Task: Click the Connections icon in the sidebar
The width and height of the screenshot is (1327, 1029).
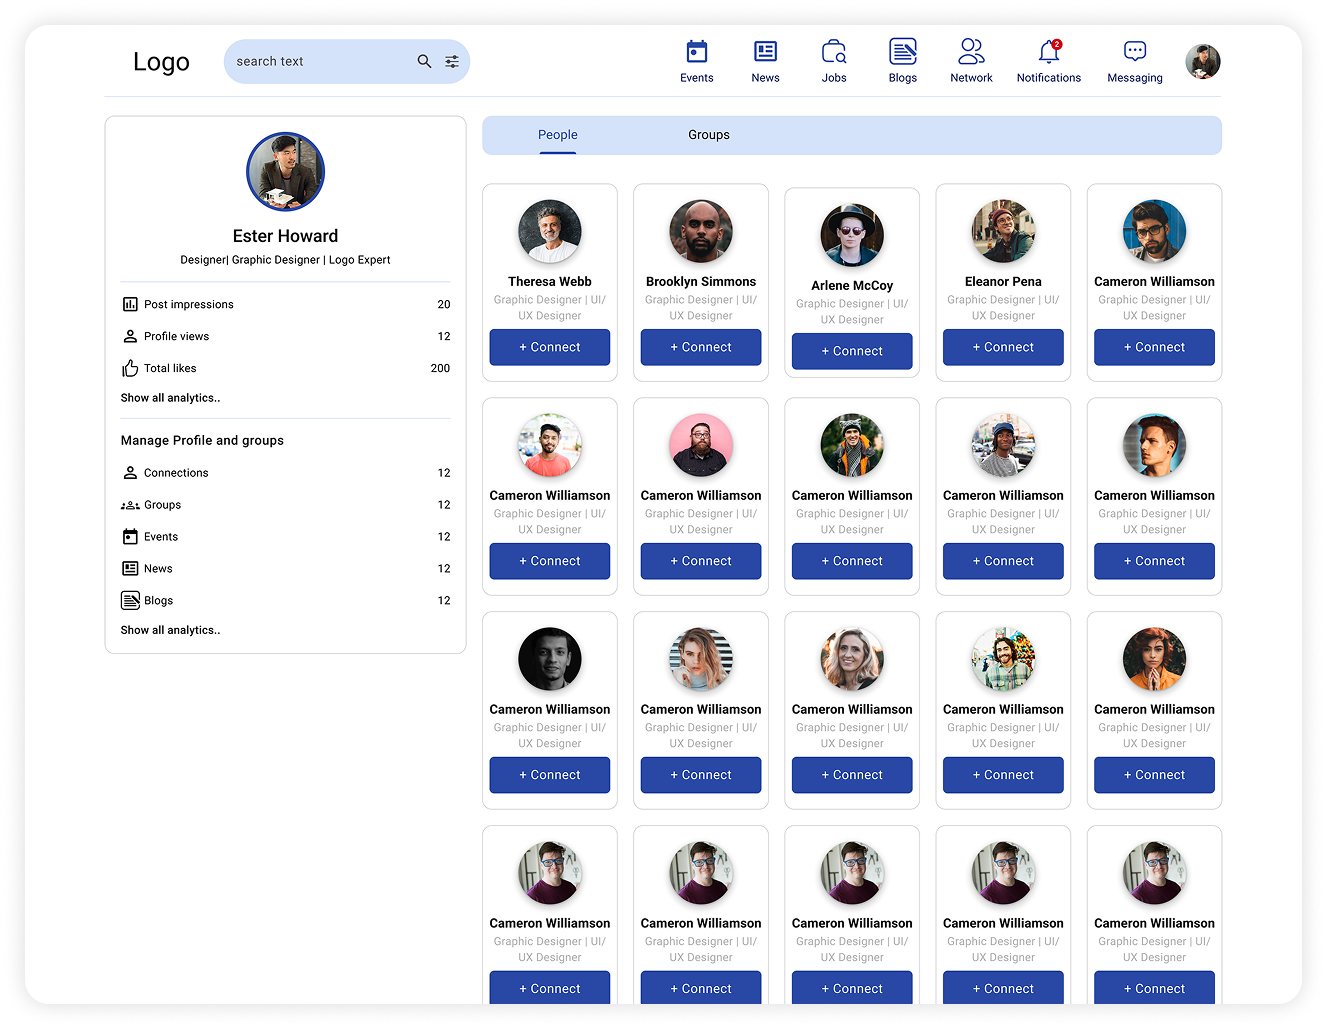Action: pos(130,472)
